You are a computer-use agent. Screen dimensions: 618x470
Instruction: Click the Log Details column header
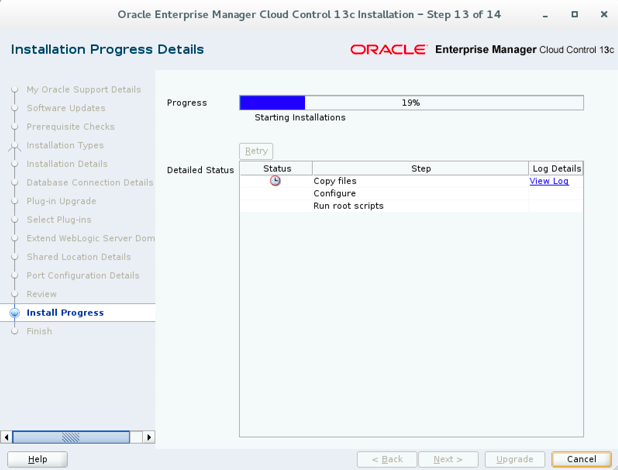pos(556,168)
